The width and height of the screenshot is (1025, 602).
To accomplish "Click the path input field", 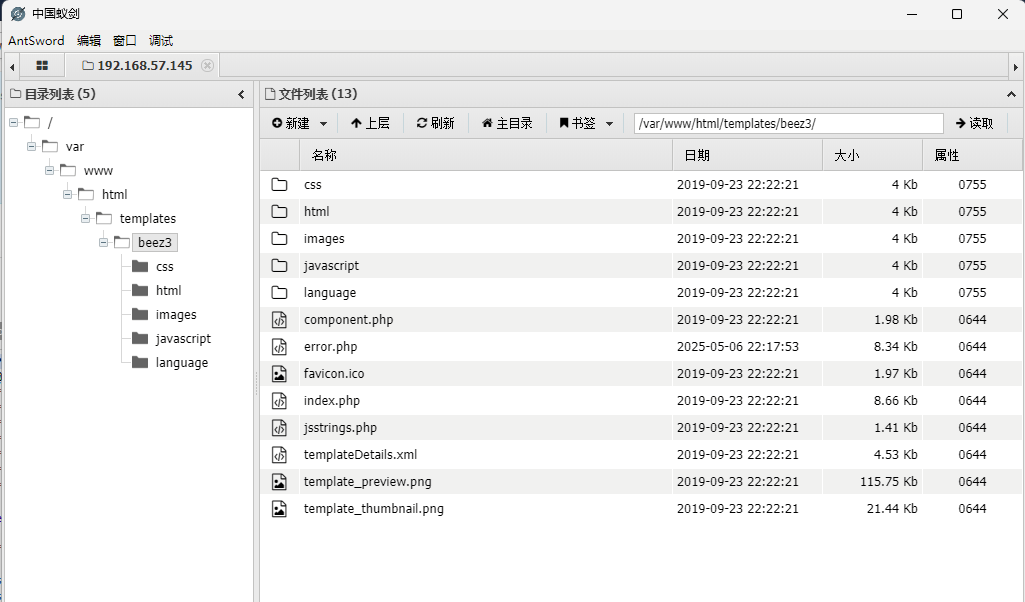I will [788, 124].
